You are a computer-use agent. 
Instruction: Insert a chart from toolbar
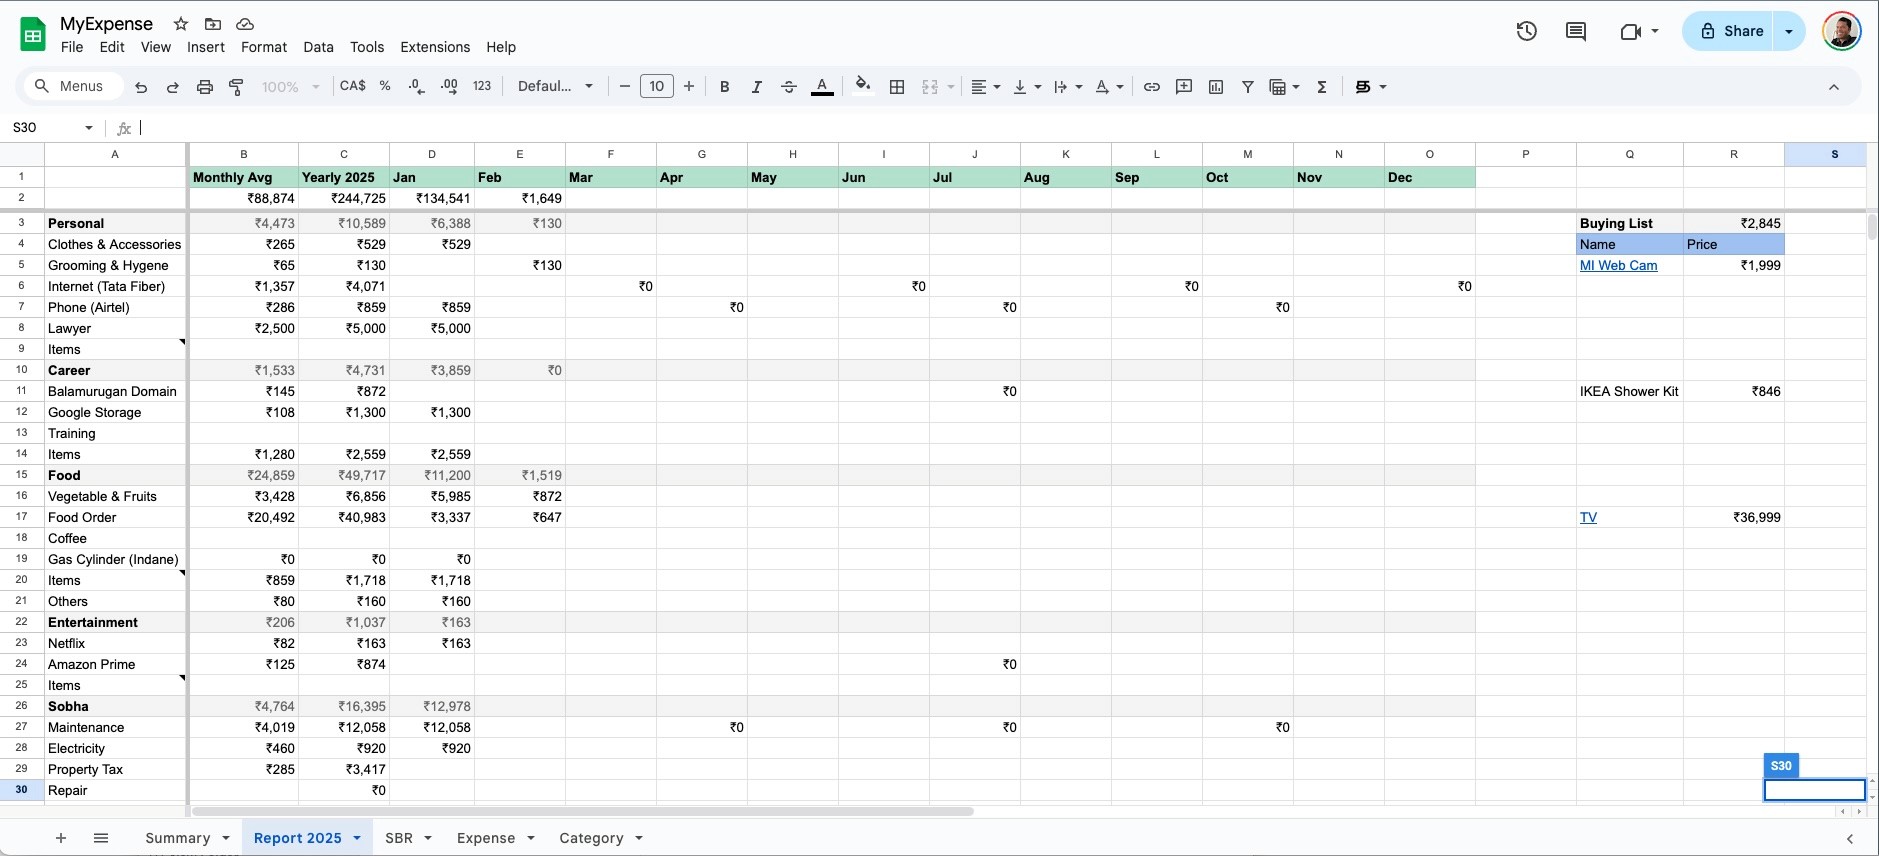[x=1216, y=87]
